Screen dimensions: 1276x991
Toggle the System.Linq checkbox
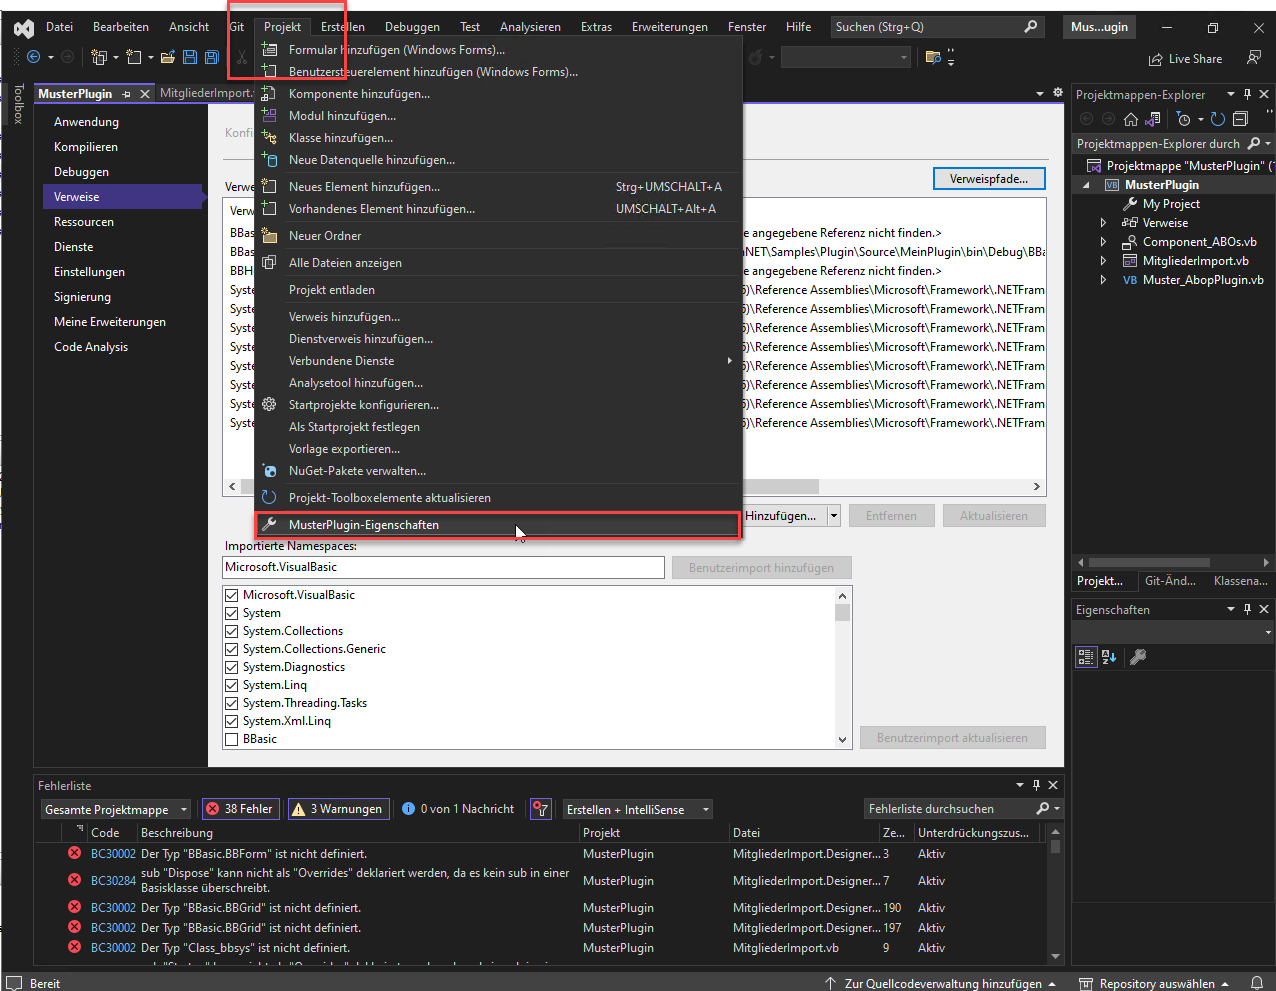click(232, 685)
